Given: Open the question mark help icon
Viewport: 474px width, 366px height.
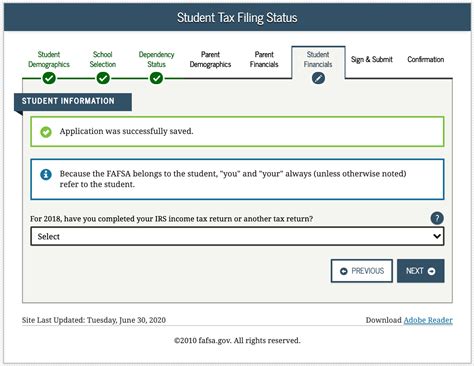Looking at the screenshot, I should [x=437, y=218].
